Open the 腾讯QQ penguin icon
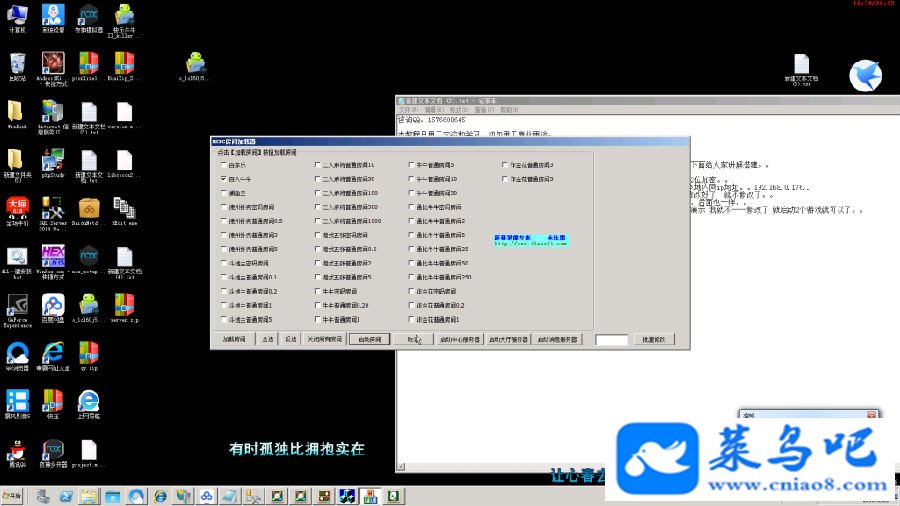The width and height of the screenshot is (900, 506). (17, 453)
